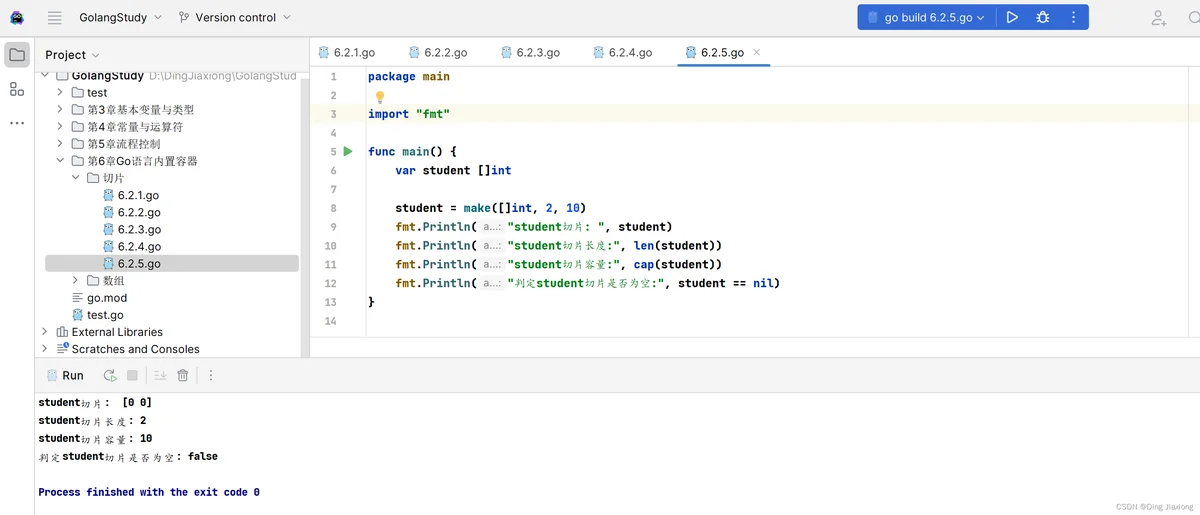Switch to the 6.2.1.go editor tab
Image resolution: width=1200 pixels, height=515 pixels.
pos(346,52)
